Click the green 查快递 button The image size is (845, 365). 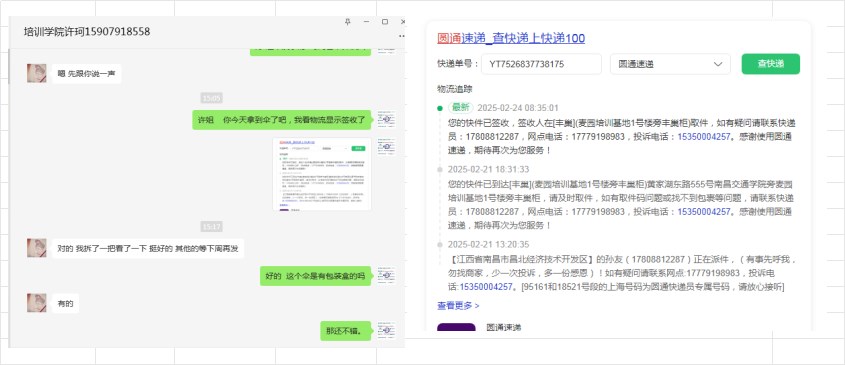click(x=771, y=64)
